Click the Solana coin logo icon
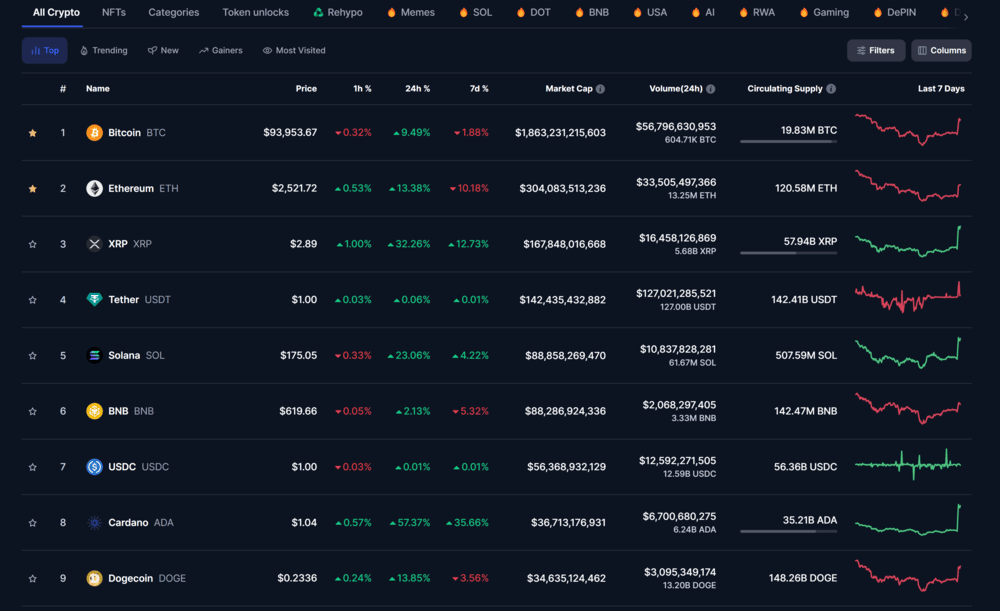 click(x=94, y=355)
